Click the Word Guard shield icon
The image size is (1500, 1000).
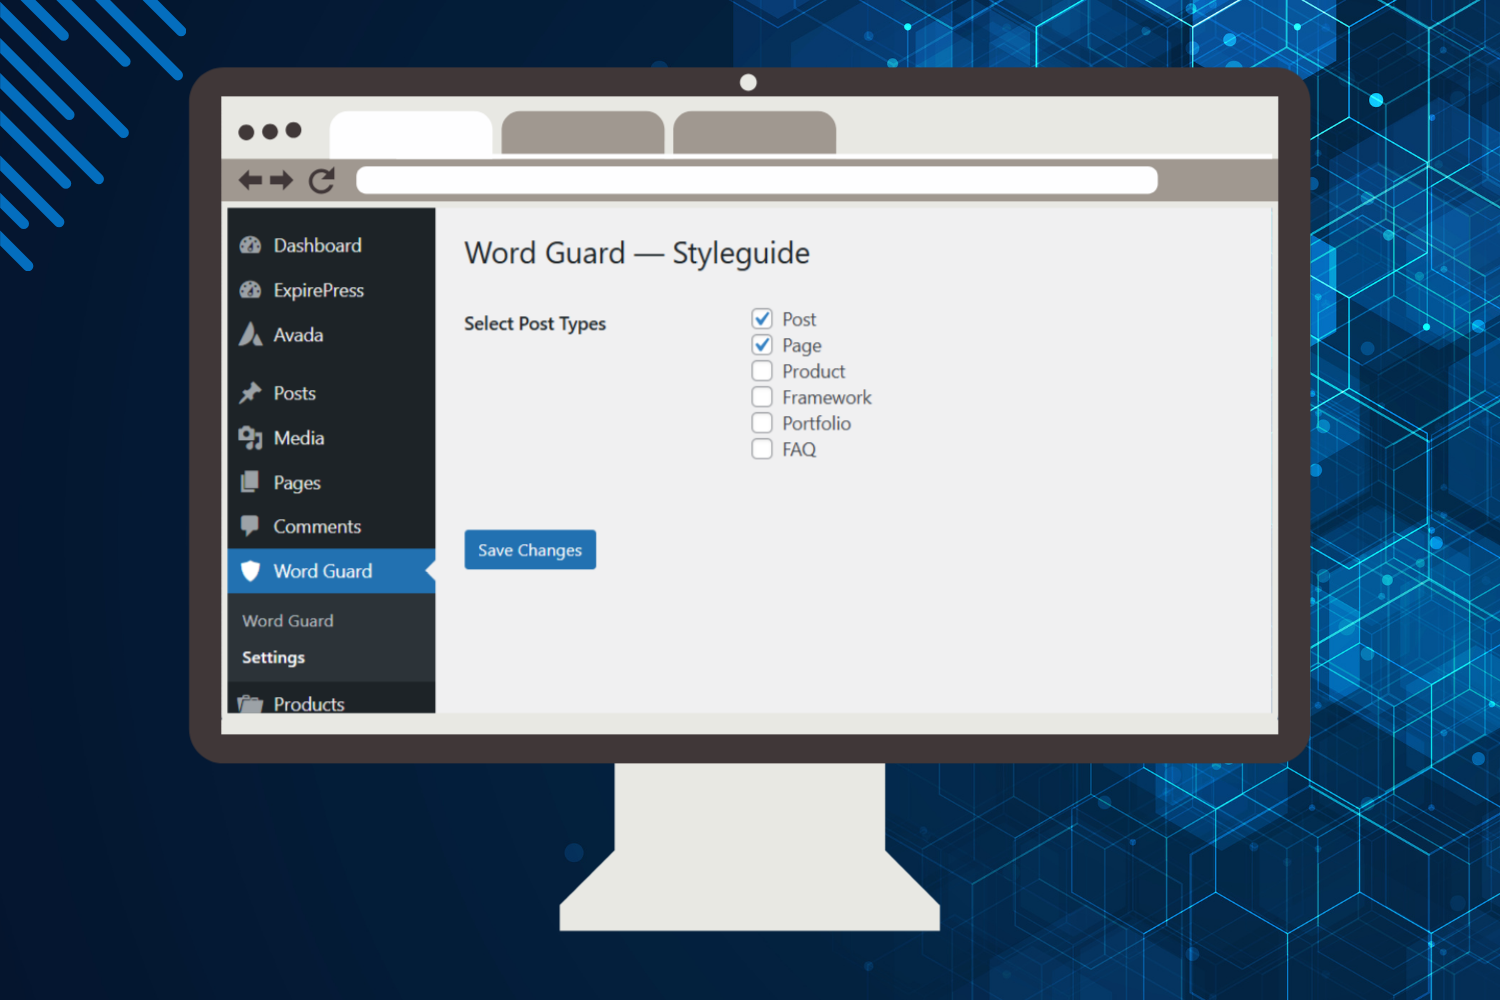(x=251, y=571)
